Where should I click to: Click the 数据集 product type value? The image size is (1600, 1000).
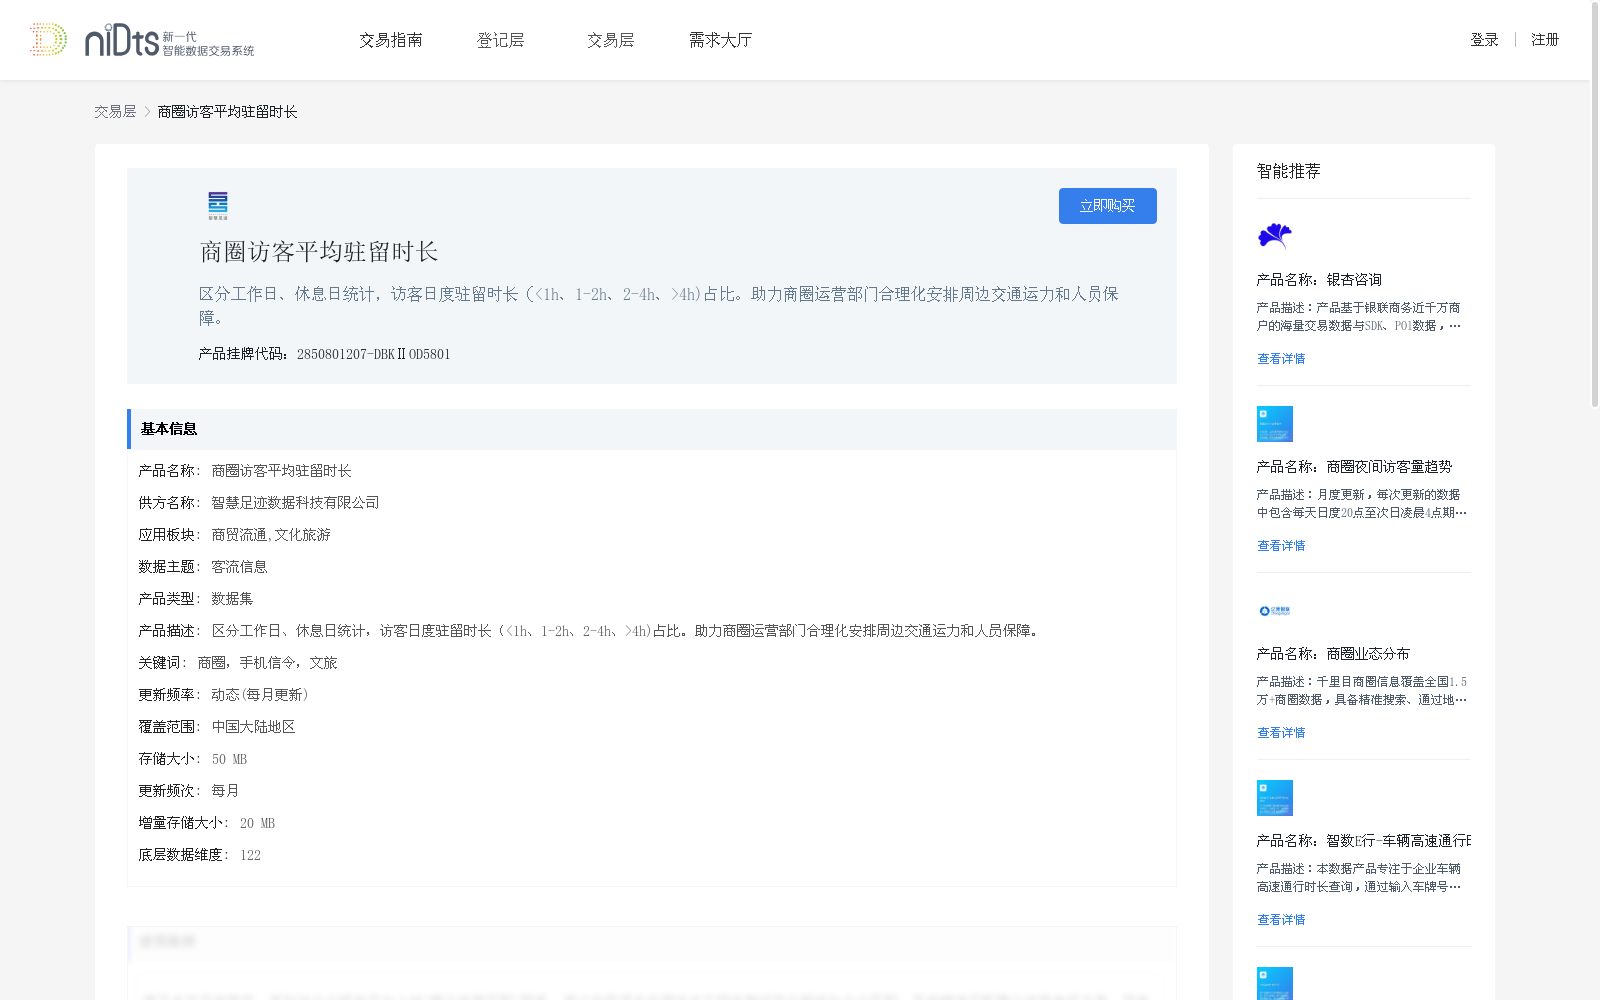click(232, 599)
